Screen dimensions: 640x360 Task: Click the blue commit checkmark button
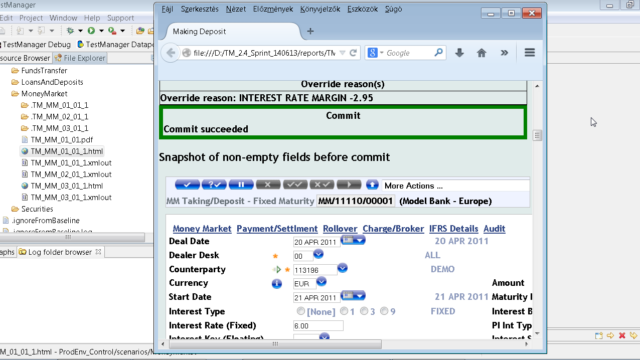coord(187,185)
